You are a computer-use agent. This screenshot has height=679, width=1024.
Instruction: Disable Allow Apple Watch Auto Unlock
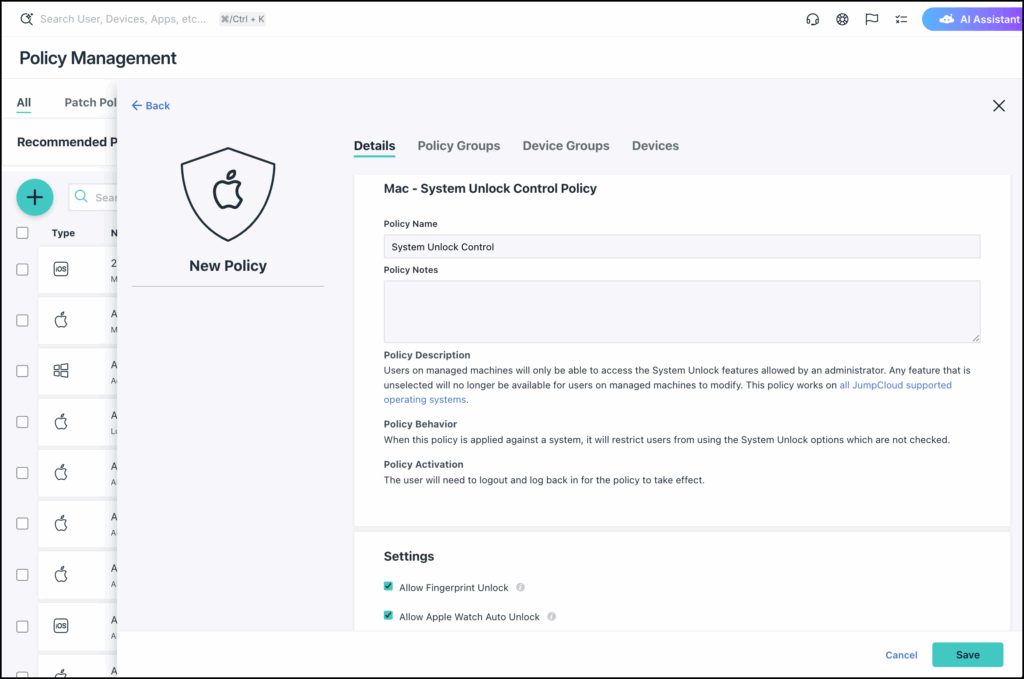click(388, 616)
